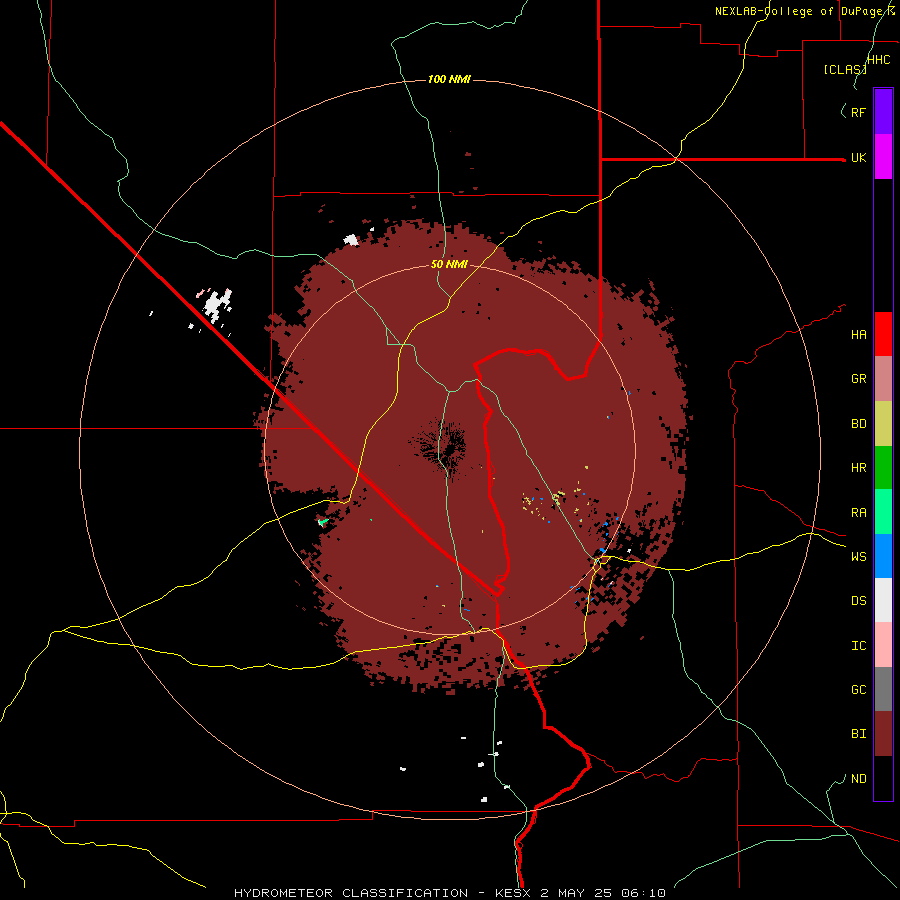Click the yellow big drops echoes southeast
The height and width of the screenshot is (900, 900).
point(556,499)
